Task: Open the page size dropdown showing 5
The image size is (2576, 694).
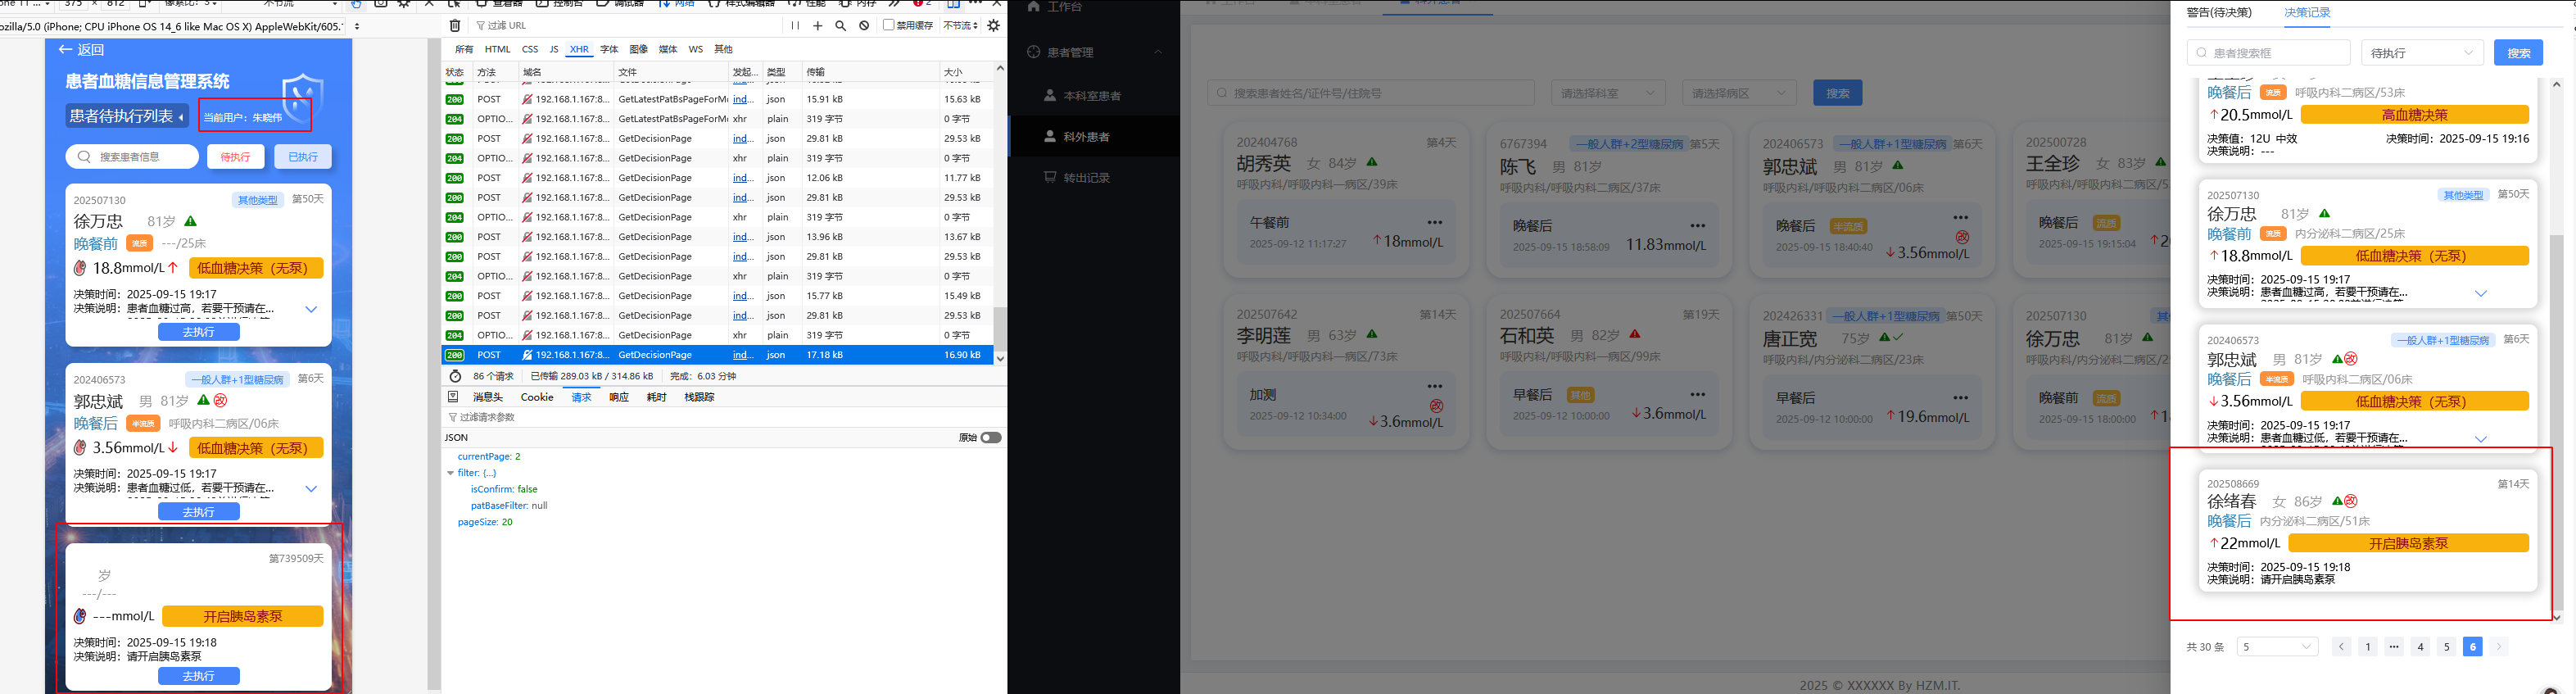Action: point(2278,647)
